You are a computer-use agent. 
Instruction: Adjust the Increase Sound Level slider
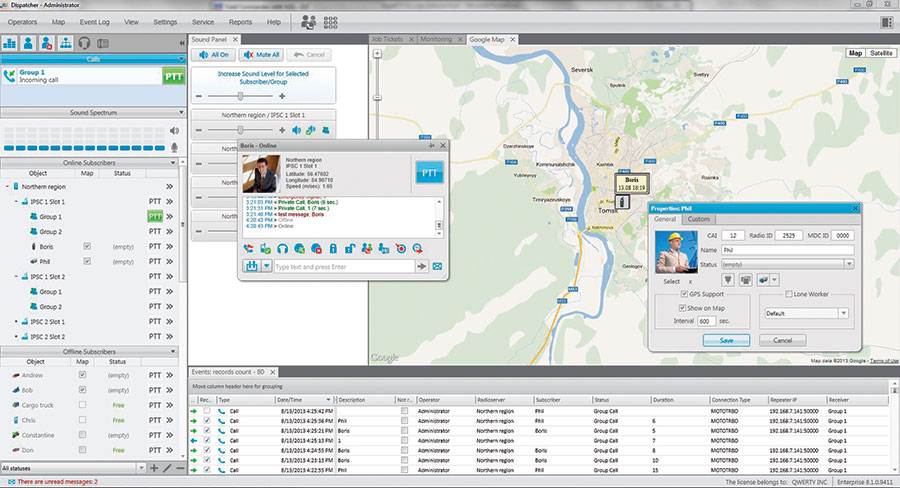click(240, 96)
